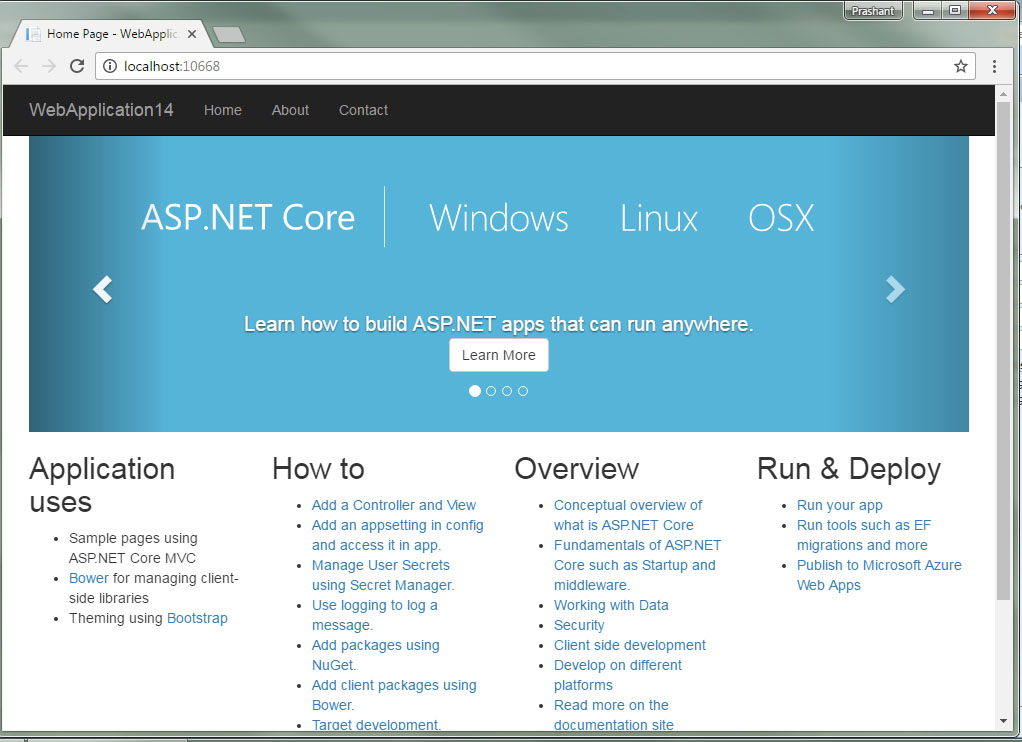1022x742 pixels.
Task: Open 'Conceptual overview of what is ASP.NET Core'
Action: (628, 515)
